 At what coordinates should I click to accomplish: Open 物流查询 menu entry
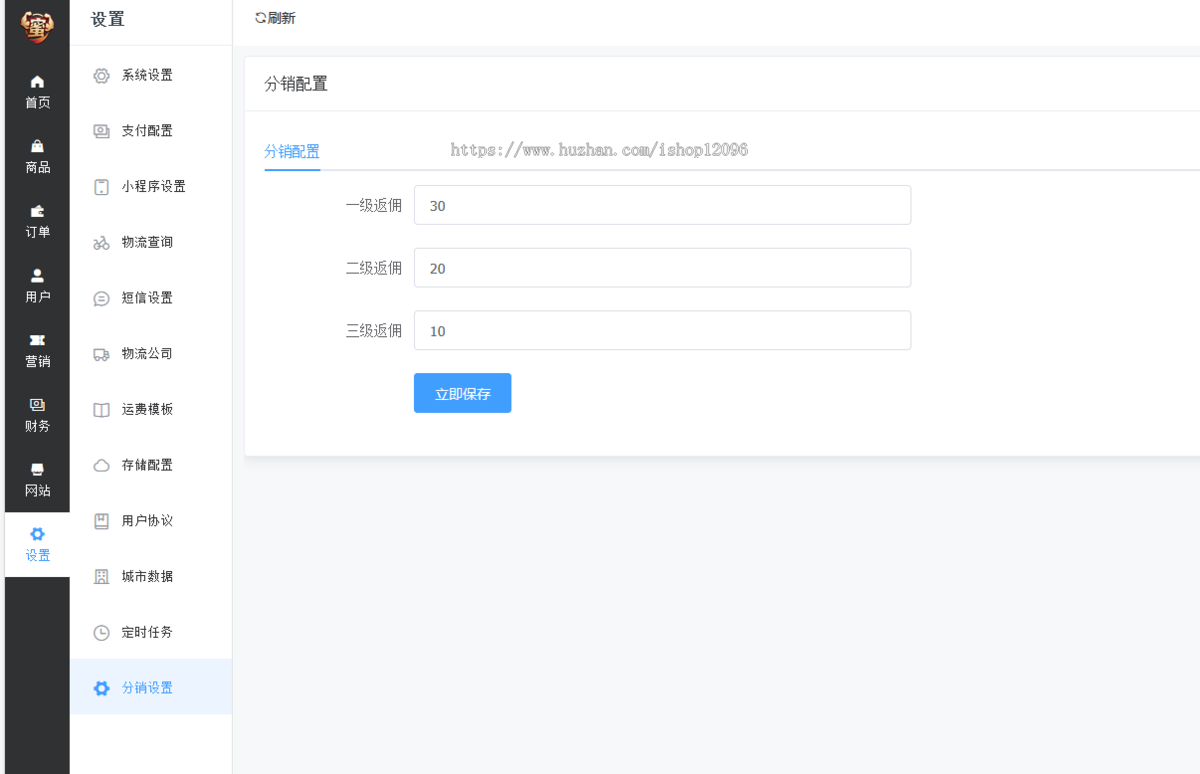[151, 242]
